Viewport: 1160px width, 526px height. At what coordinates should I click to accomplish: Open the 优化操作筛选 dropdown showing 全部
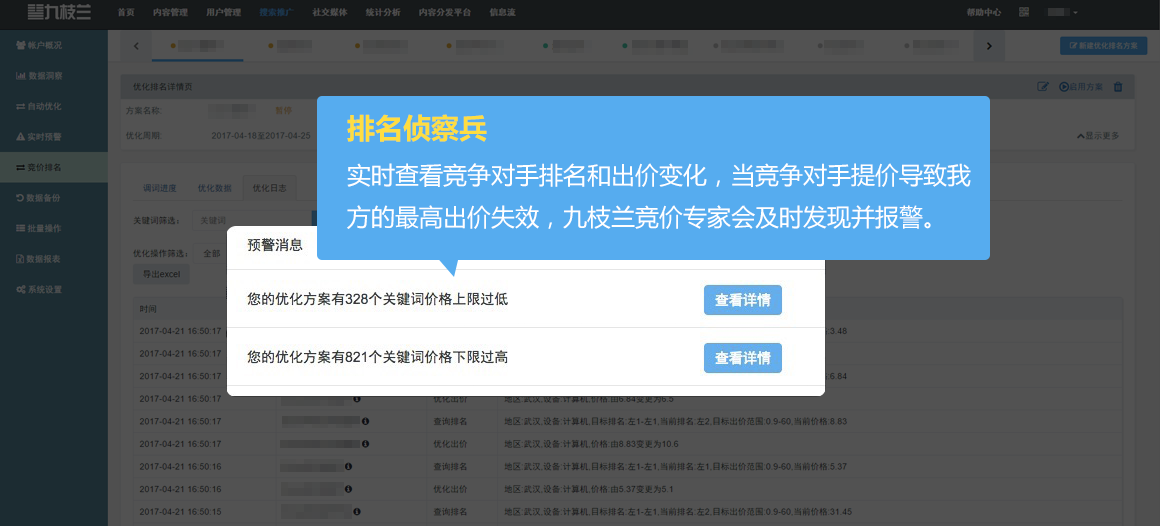tap(211, 253)
